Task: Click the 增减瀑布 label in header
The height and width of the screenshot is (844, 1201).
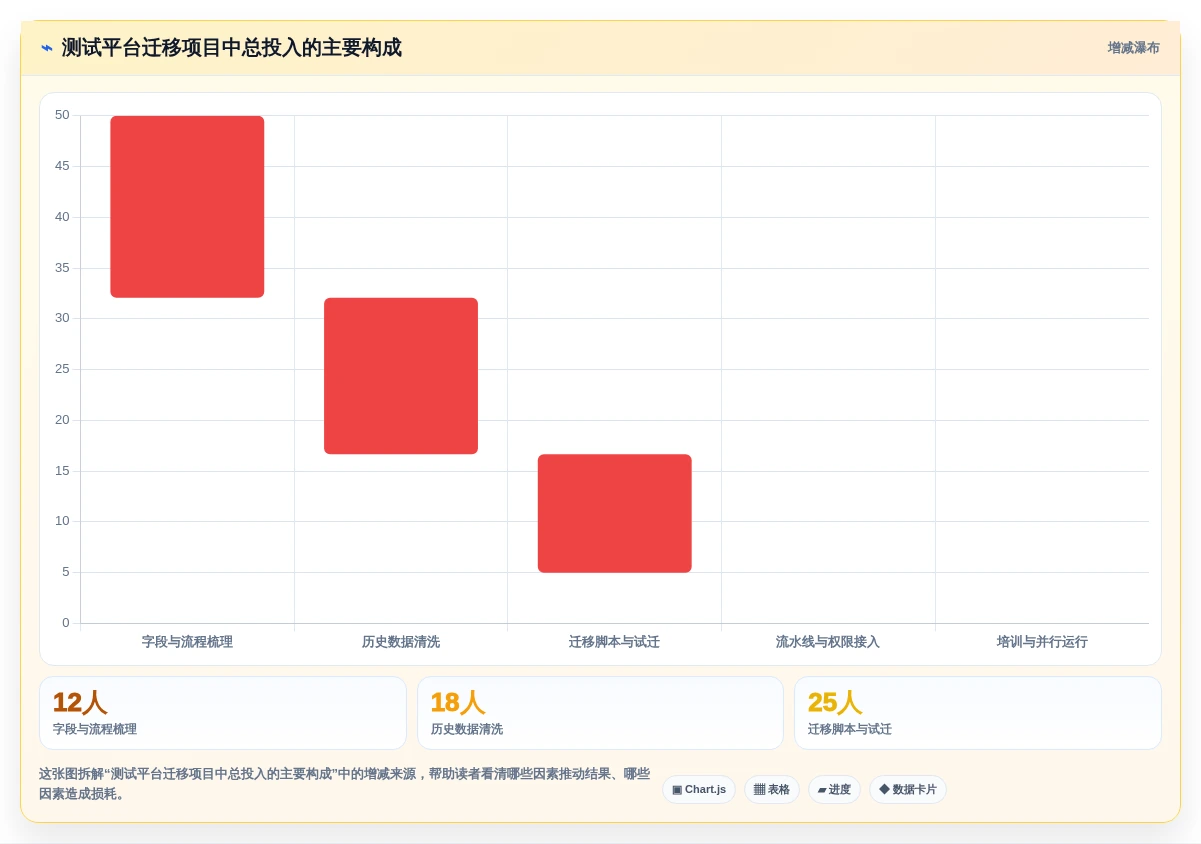Action: click(1133, 48)
